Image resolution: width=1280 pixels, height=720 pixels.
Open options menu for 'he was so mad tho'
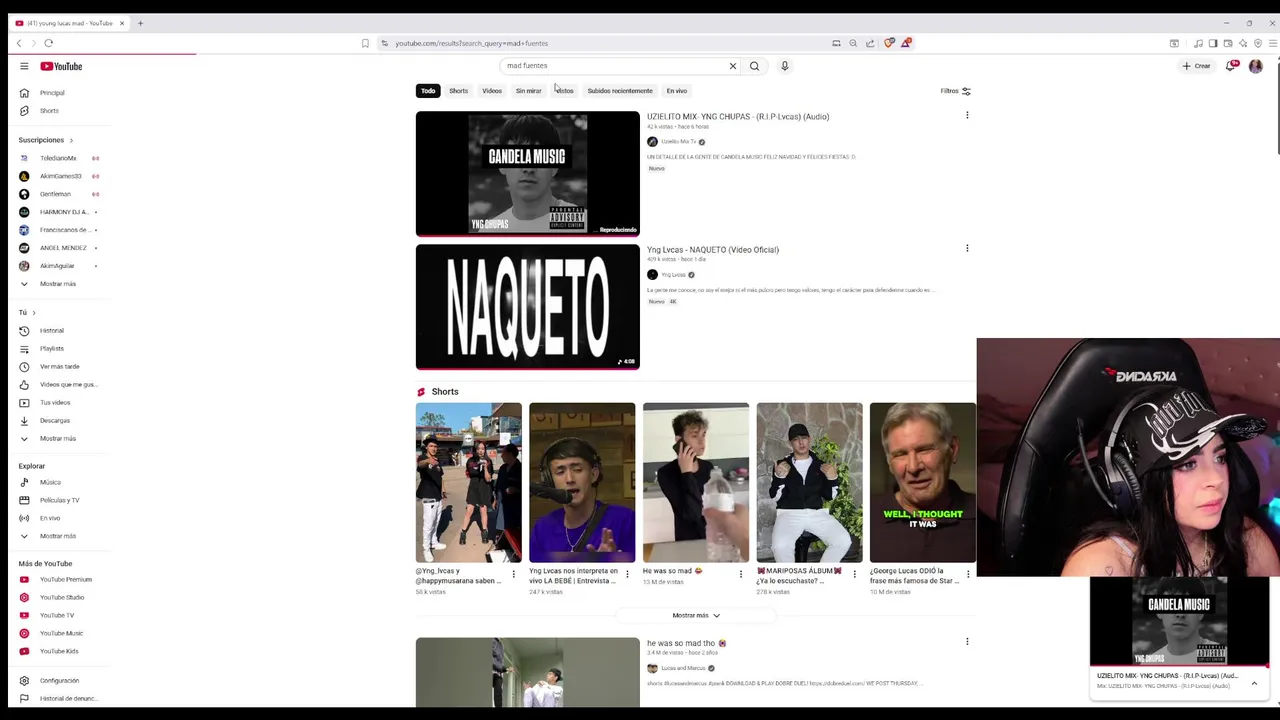pos(967,642)
